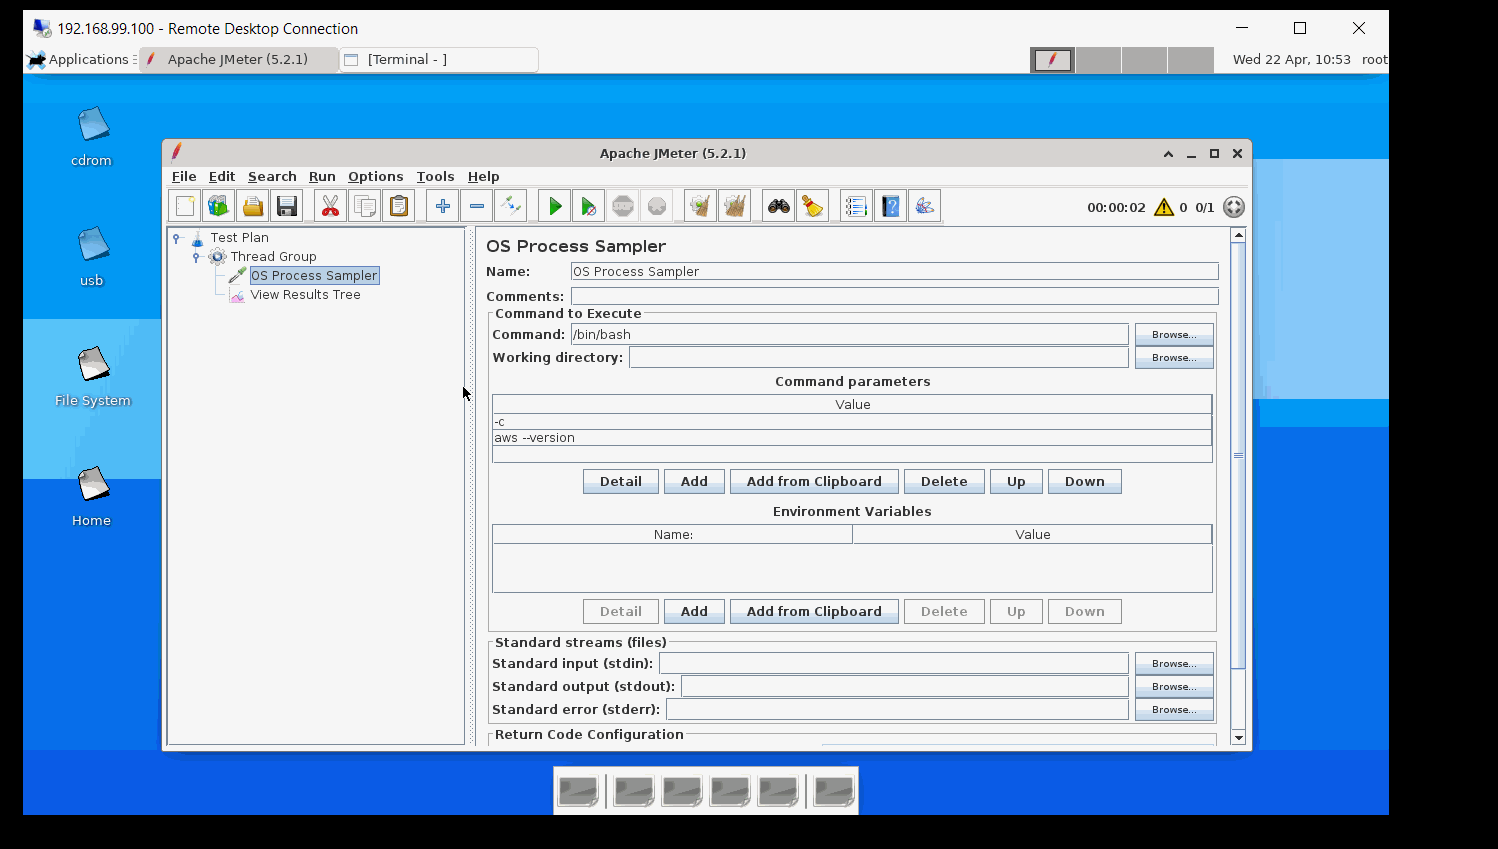This screenshot has height=849, width=1498.
Task: Click Delete under Command parameters
Action: point(944,481)
